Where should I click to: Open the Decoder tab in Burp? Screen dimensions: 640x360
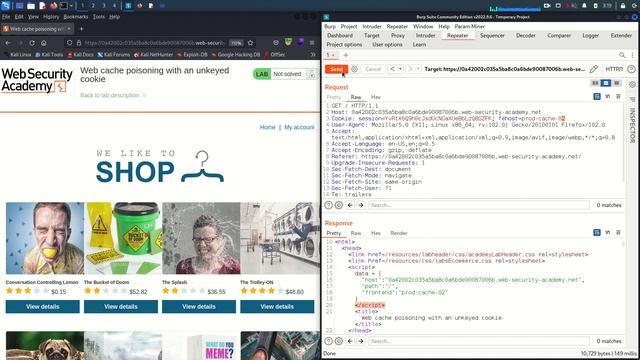[x=526, y=36]
